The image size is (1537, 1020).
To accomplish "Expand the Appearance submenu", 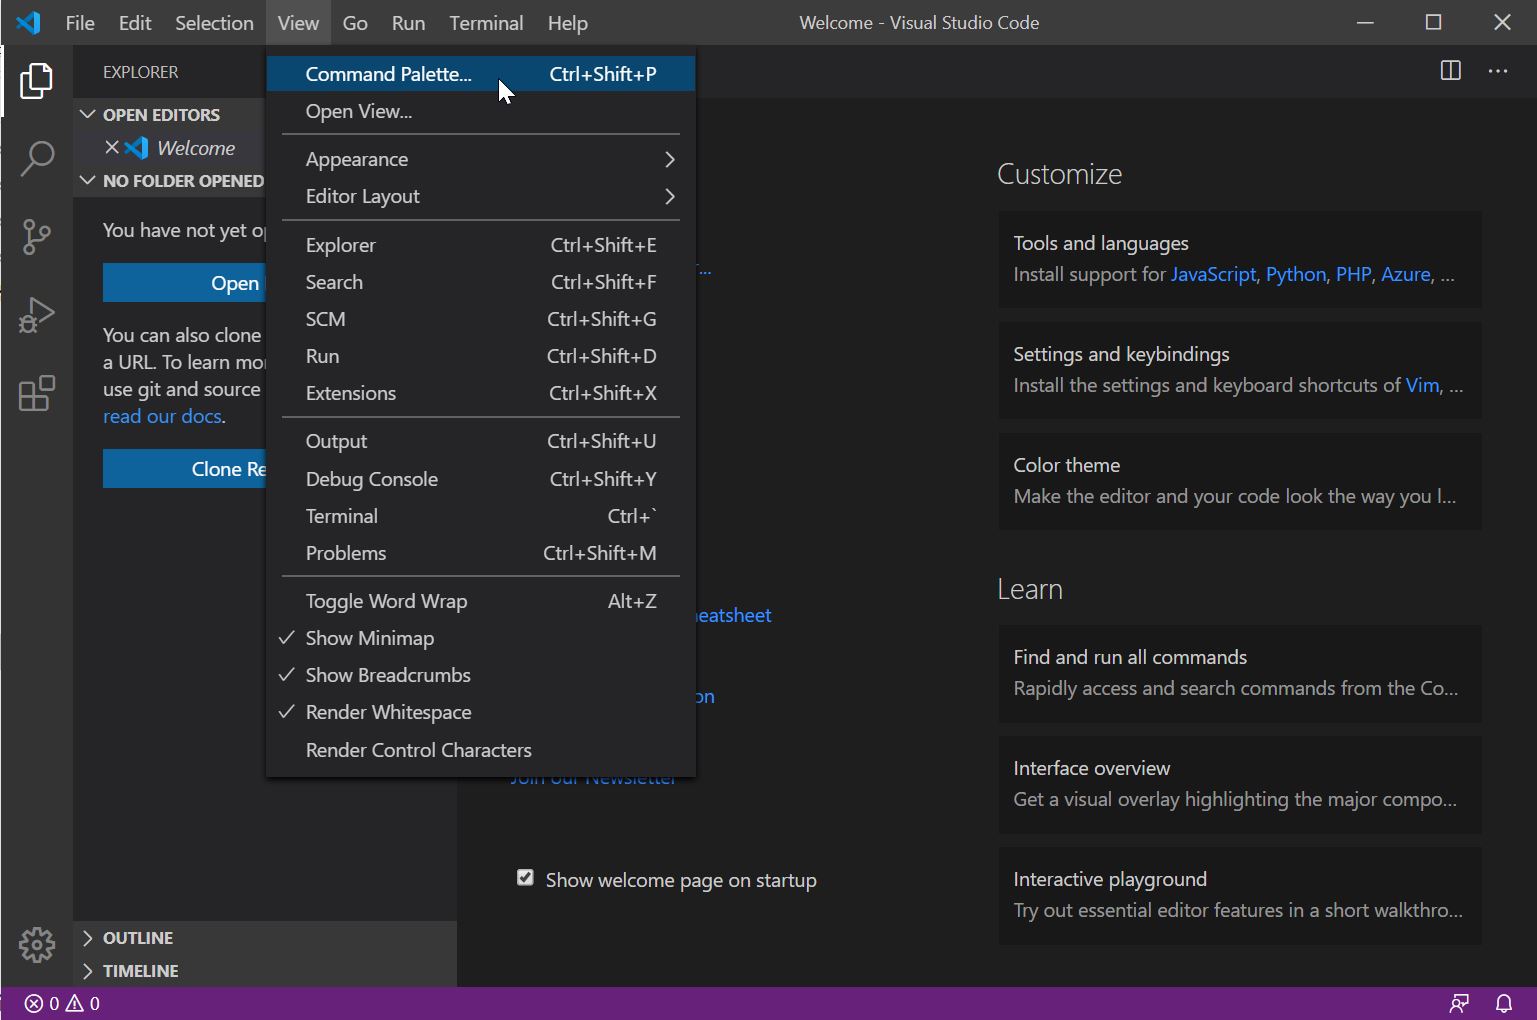I will (481, 159).
